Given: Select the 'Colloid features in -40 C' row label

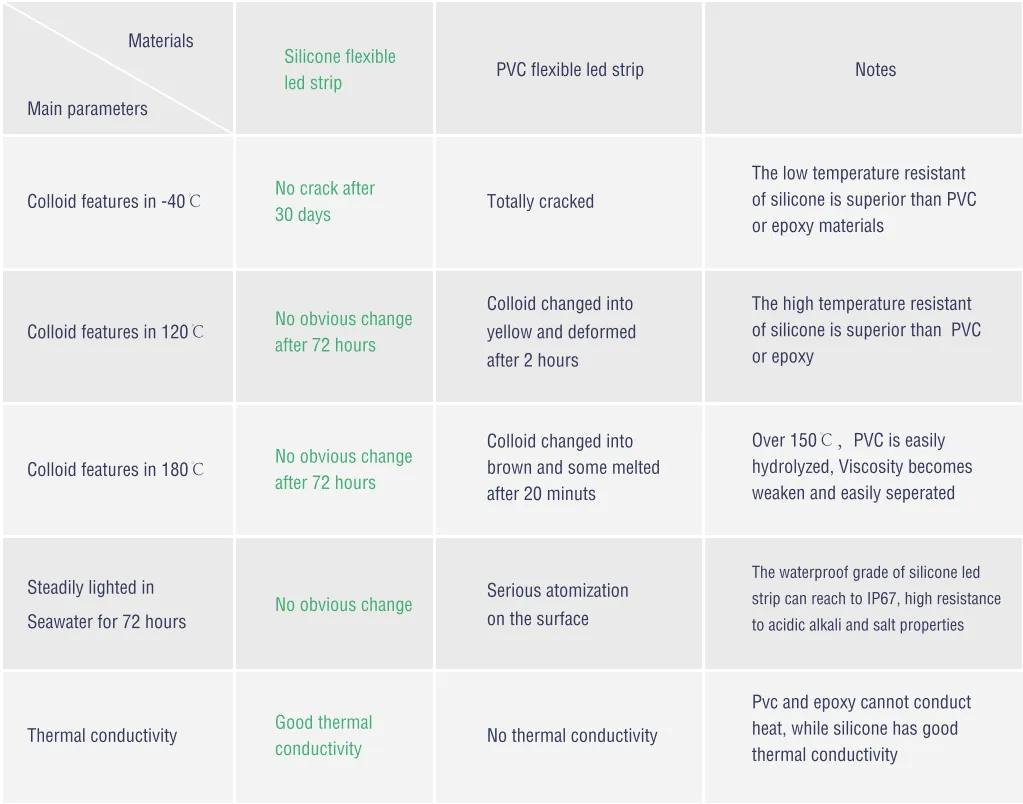Looking at the screenshot, I should [114, 202].
